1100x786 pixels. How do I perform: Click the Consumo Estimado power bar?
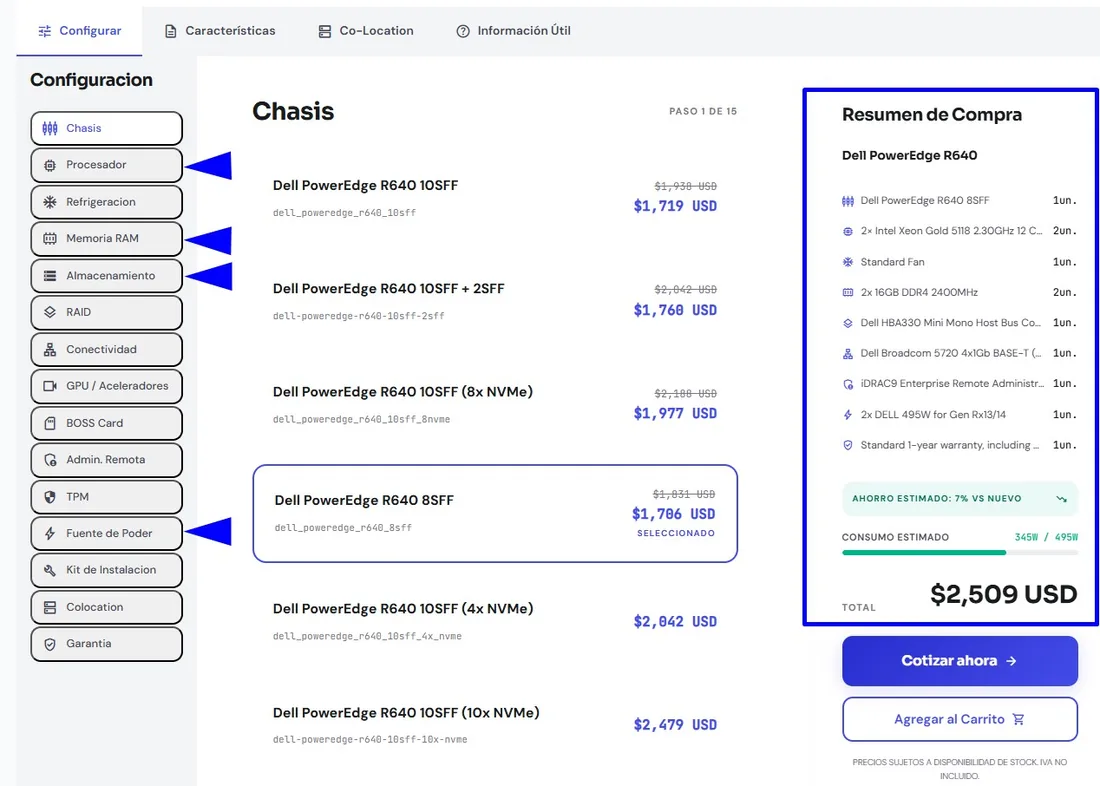pyautogui.click(x=960, y=553)
